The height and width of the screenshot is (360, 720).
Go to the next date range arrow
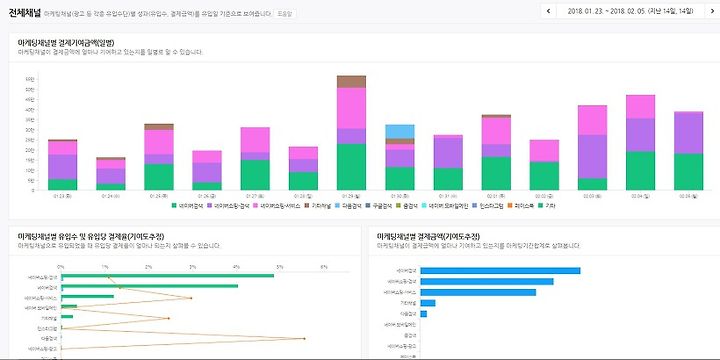click(712, 11)
